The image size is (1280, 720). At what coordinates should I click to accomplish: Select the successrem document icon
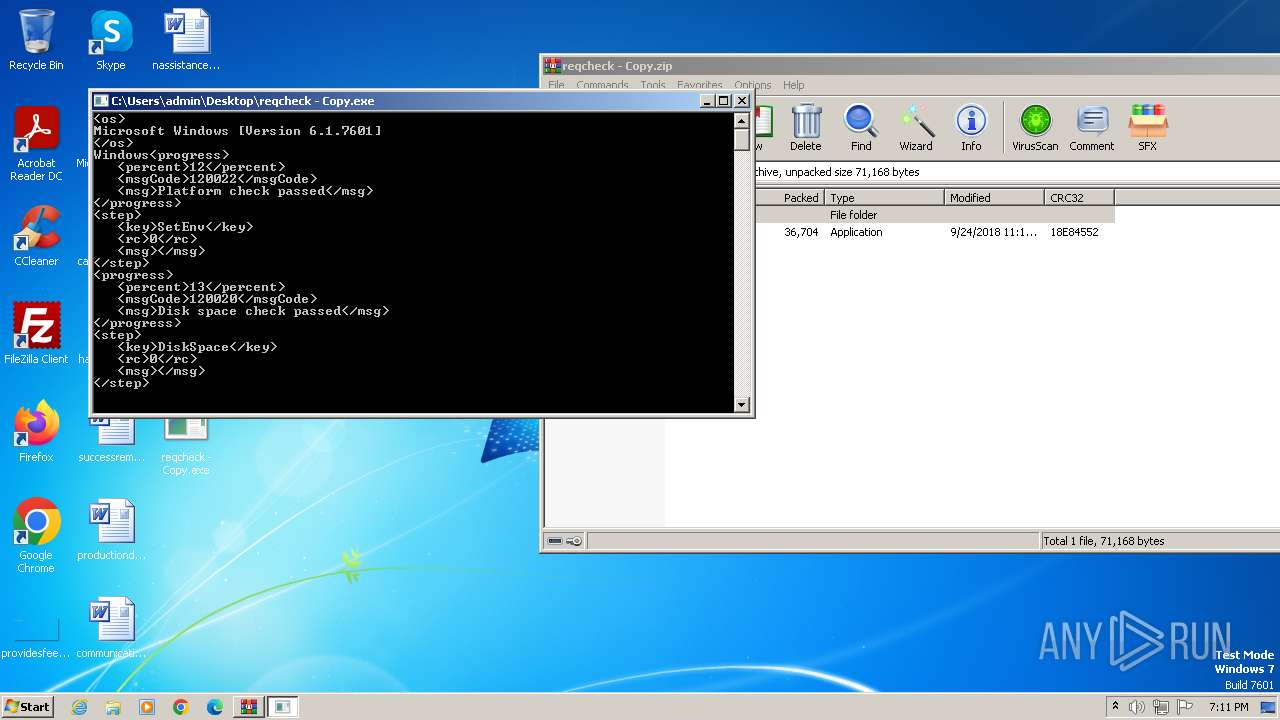pyautogui.click(x=111, y=440)
